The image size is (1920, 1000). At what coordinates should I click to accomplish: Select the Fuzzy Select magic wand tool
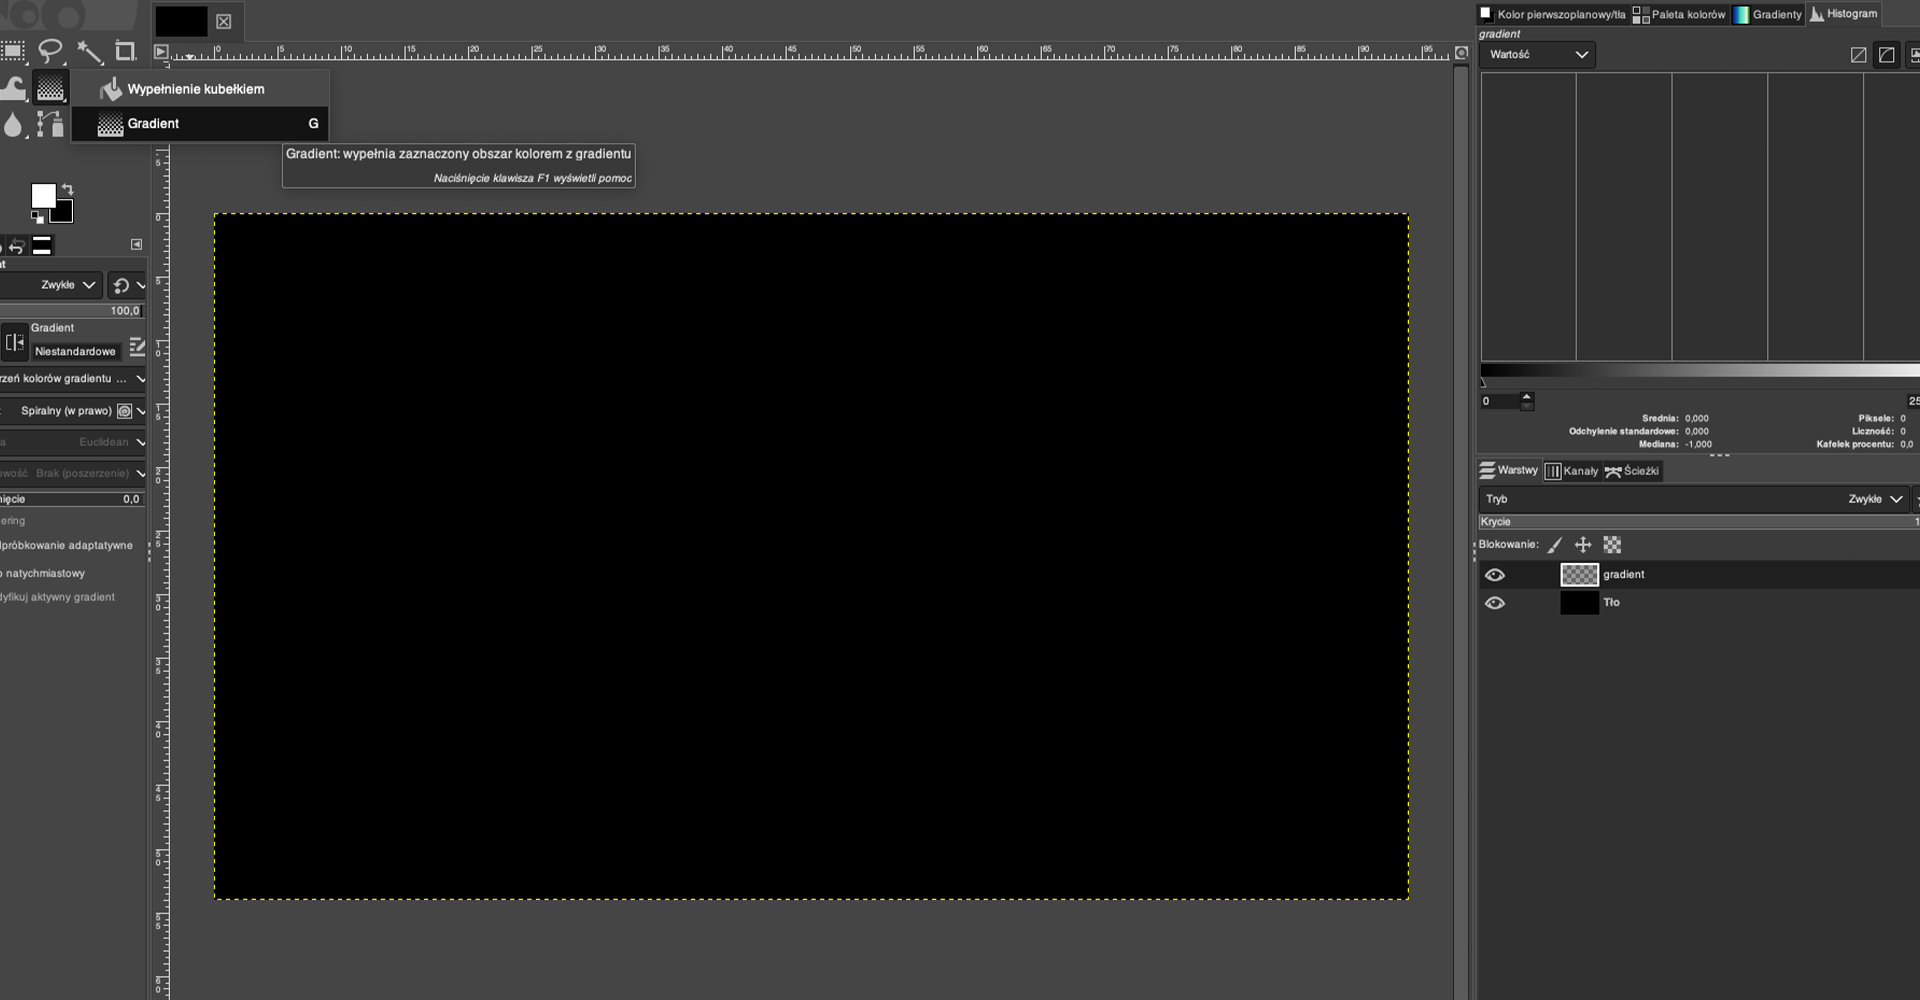tap(89, 51)
